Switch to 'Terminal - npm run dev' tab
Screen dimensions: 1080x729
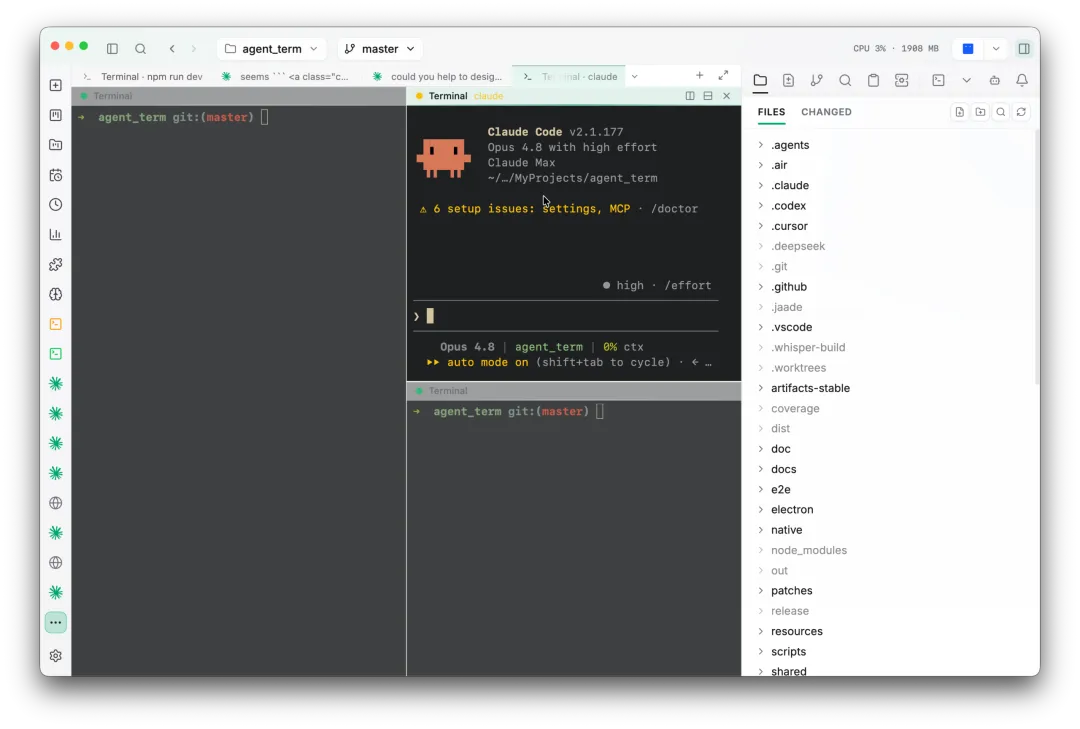click(x=143, y=76)
